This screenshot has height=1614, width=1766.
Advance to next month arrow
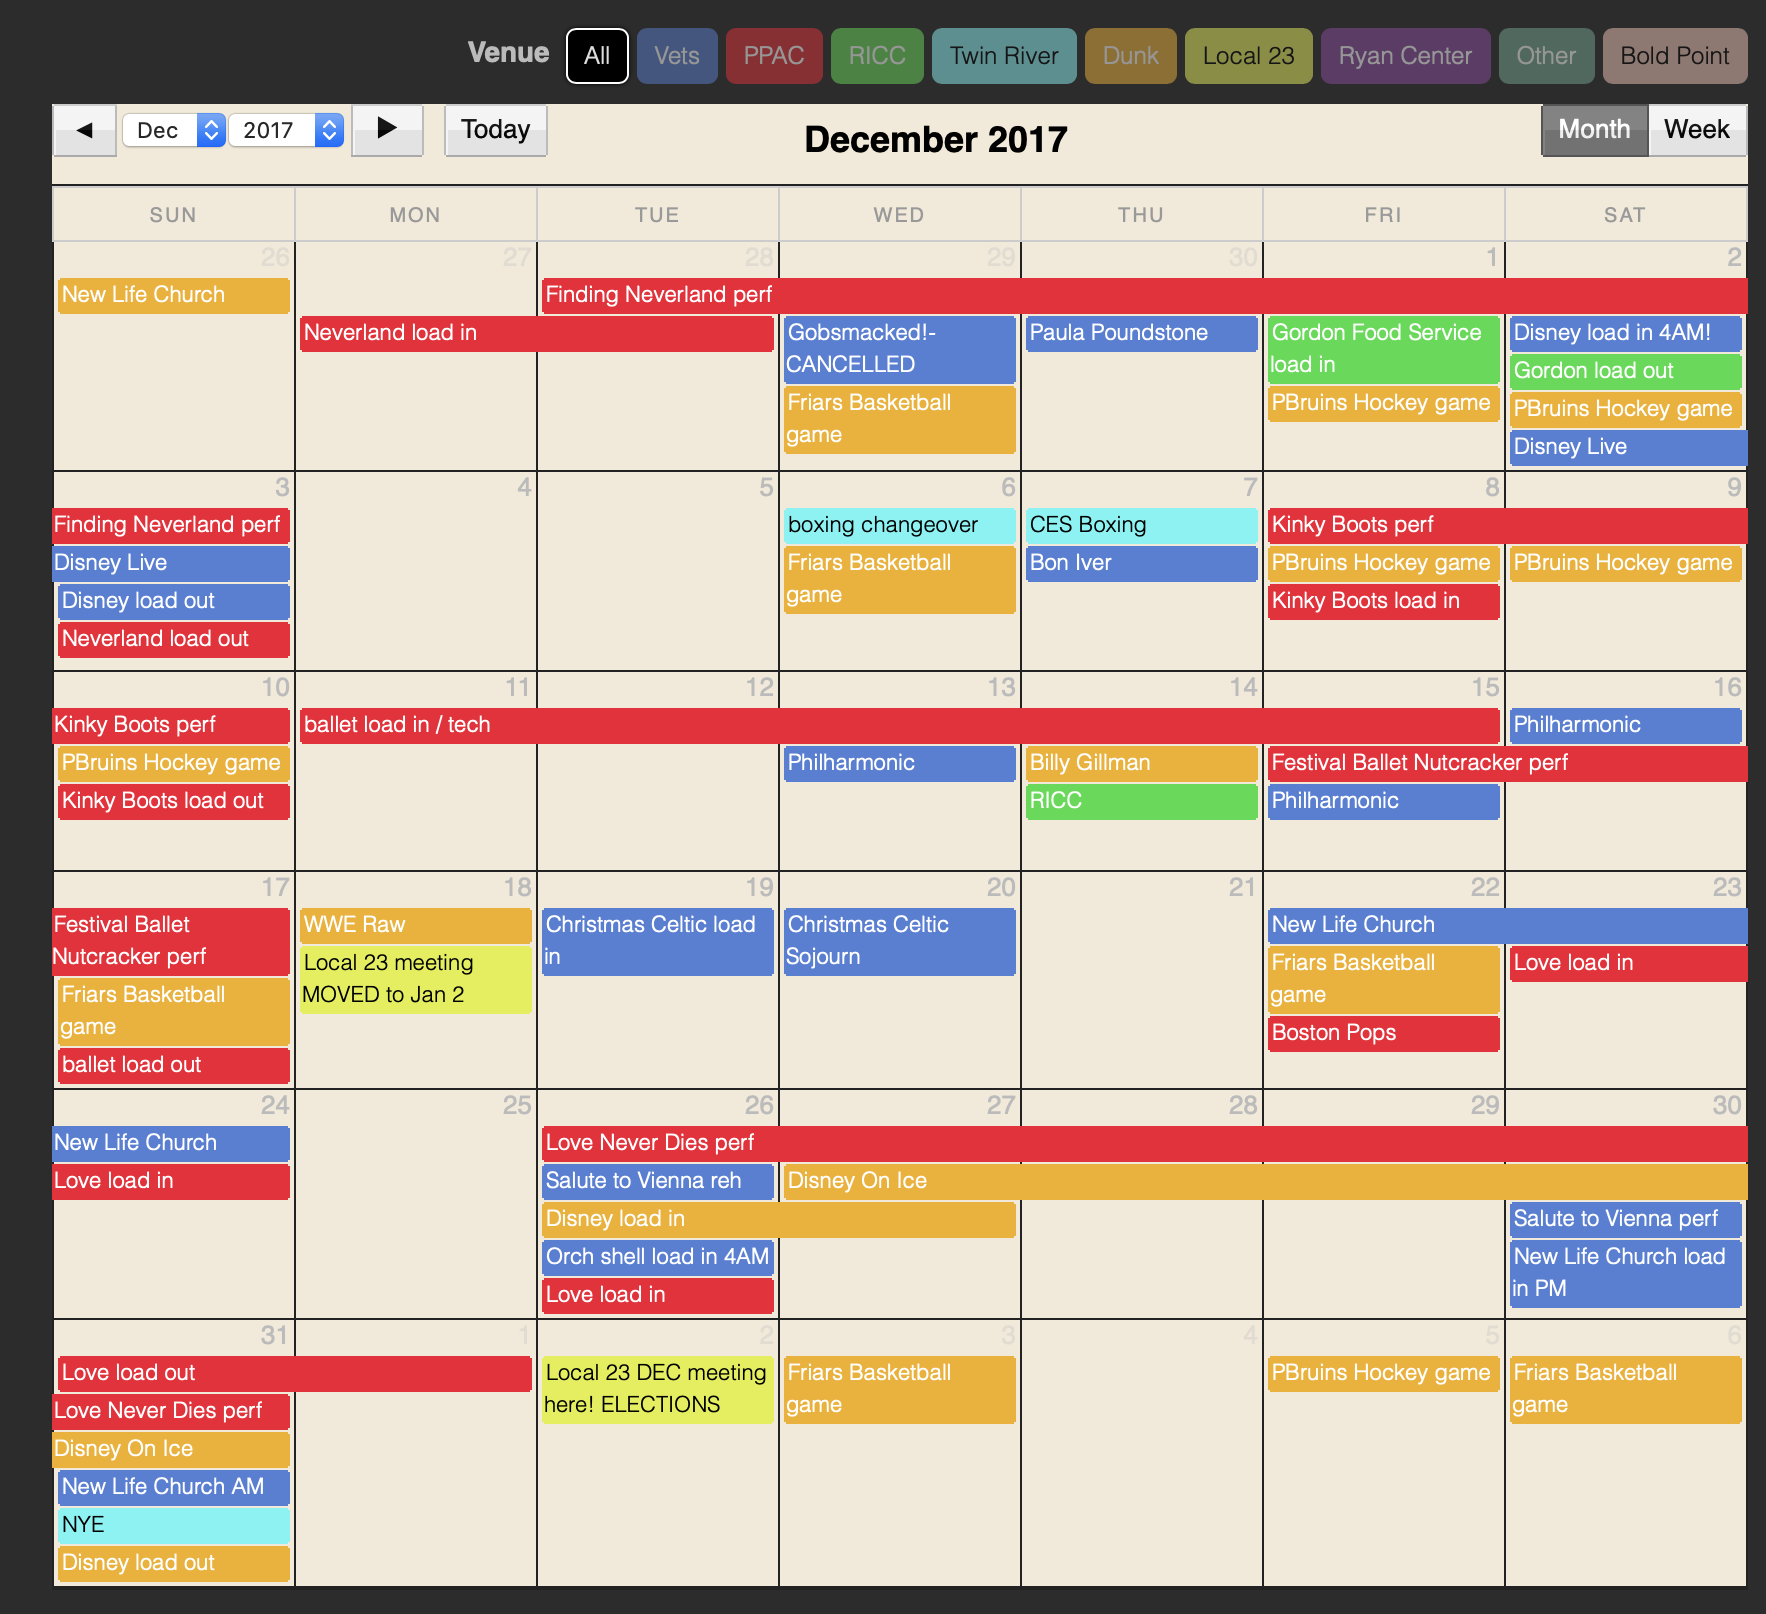point(387,130)
